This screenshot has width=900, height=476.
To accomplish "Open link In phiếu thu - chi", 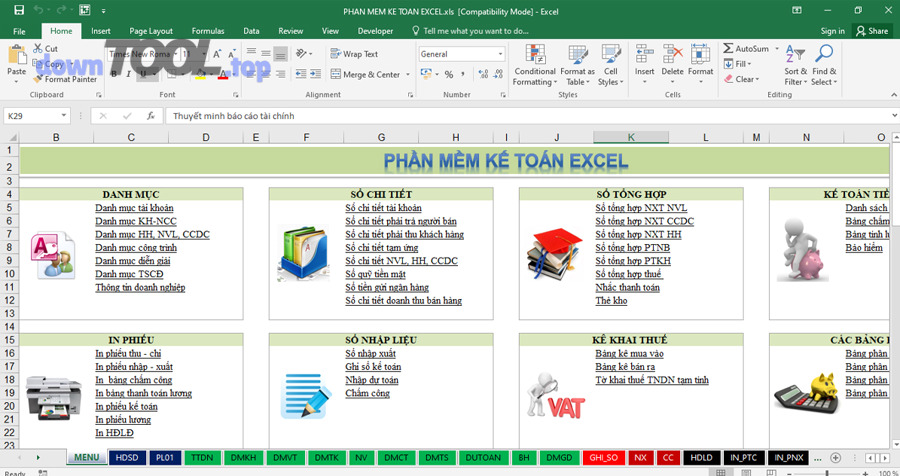I will tap(128, 354).
